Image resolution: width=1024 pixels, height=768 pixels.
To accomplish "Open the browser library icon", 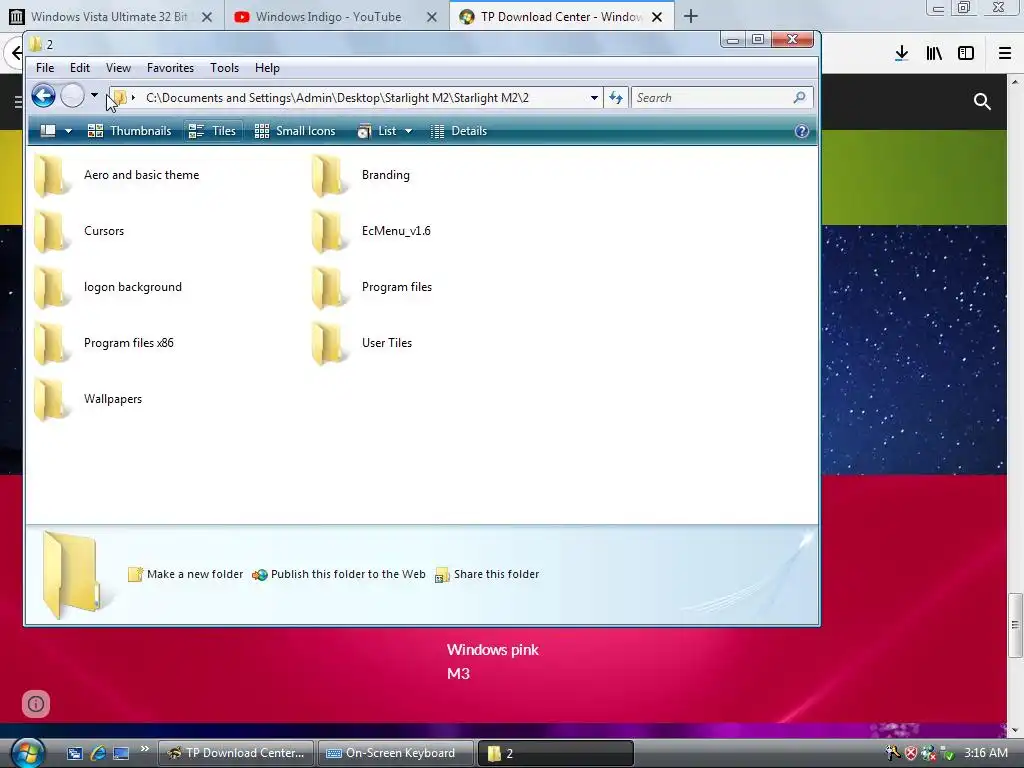I will tap(934, 53).
